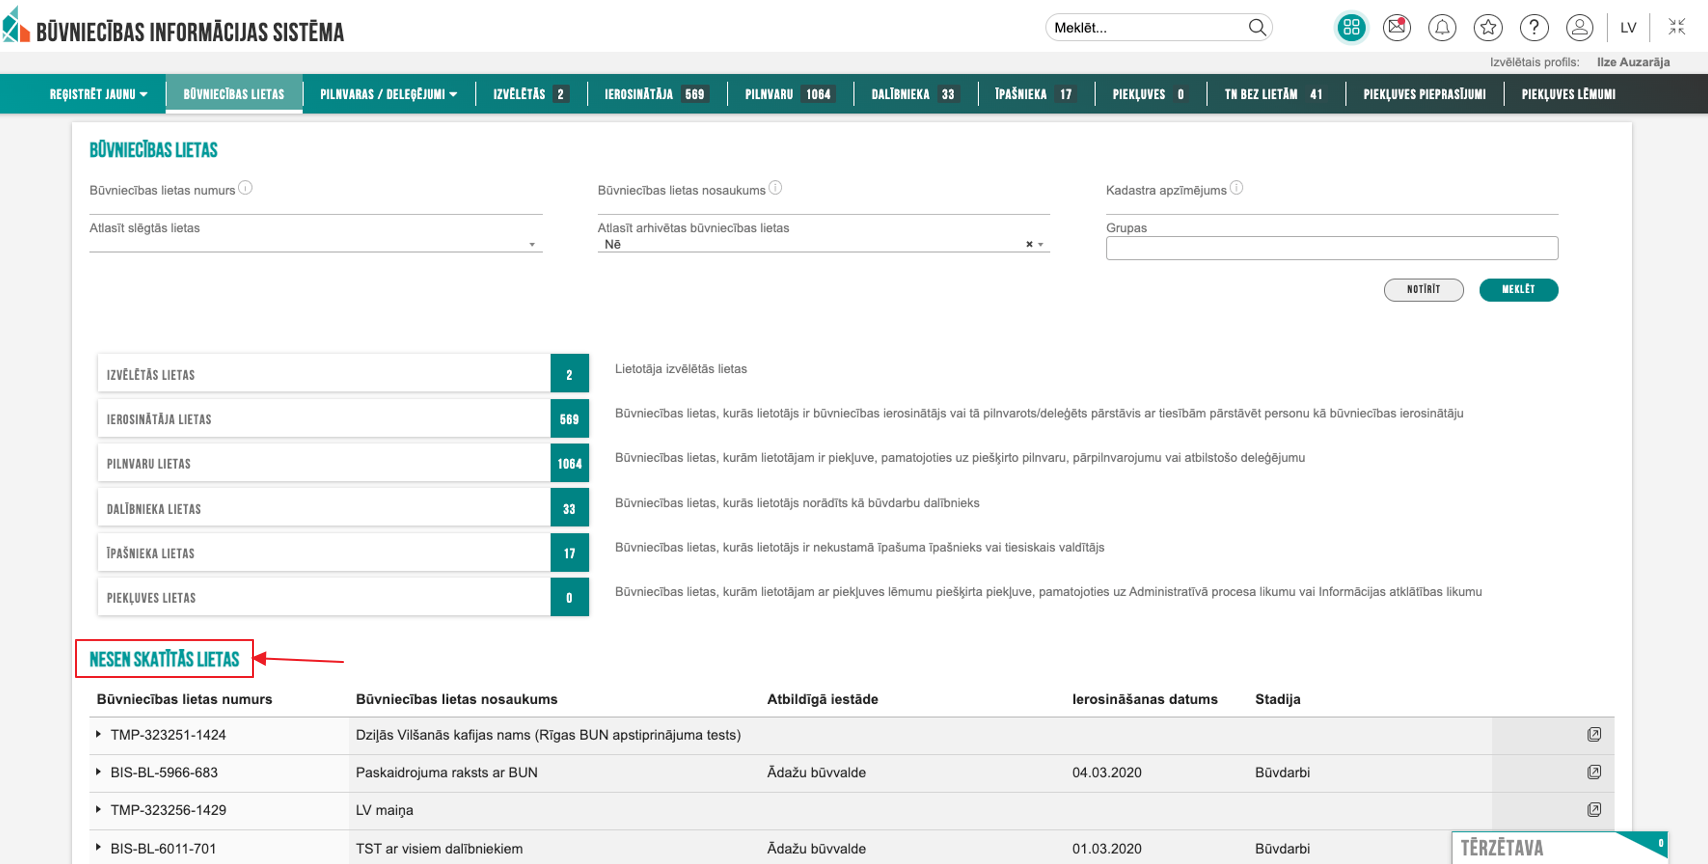This screenshot has width=1708, height=864.
Task: Open Dalībnieka lietas list
Action: coord(343,508)
